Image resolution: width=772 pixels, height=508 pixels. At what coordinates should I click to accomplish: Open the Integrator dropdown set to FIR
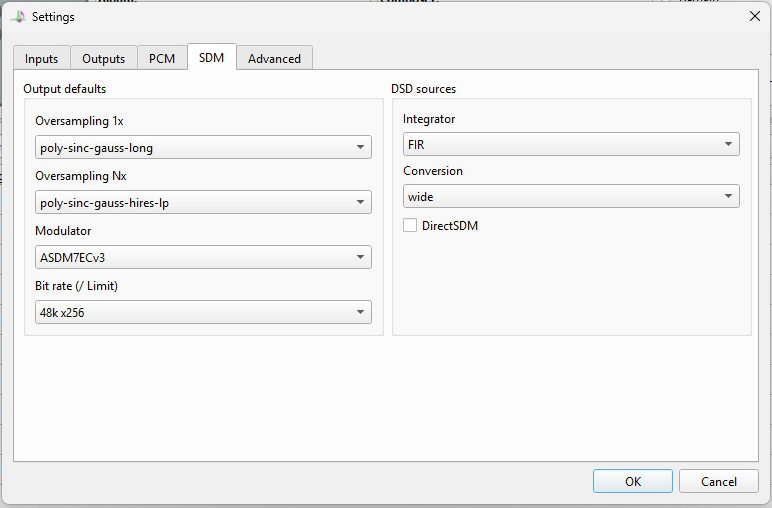point(571,145)
